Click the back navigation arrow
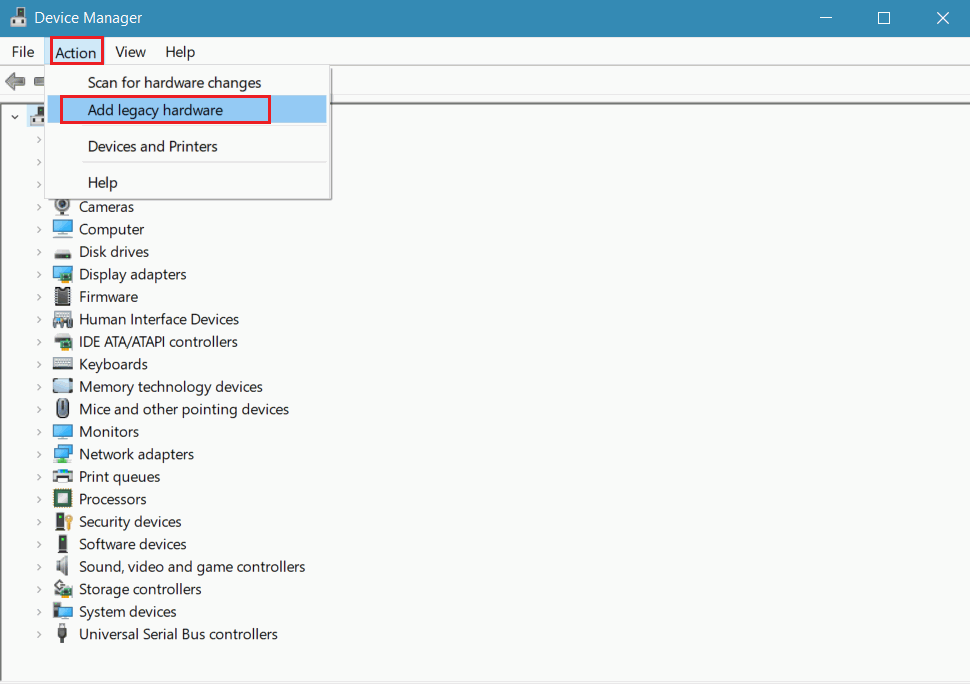The width and height of the screenshot is (970, 684). point(15,81)
